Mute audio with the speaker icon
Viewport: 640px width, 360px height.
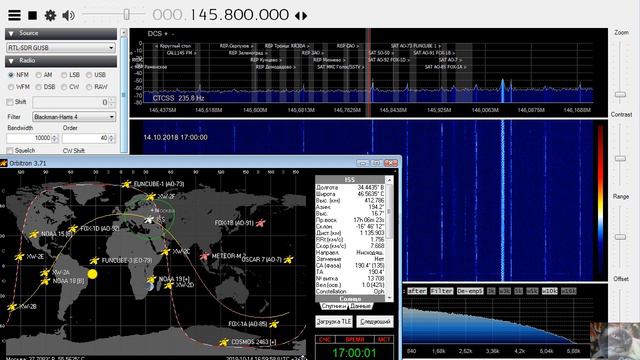point(68,16)
